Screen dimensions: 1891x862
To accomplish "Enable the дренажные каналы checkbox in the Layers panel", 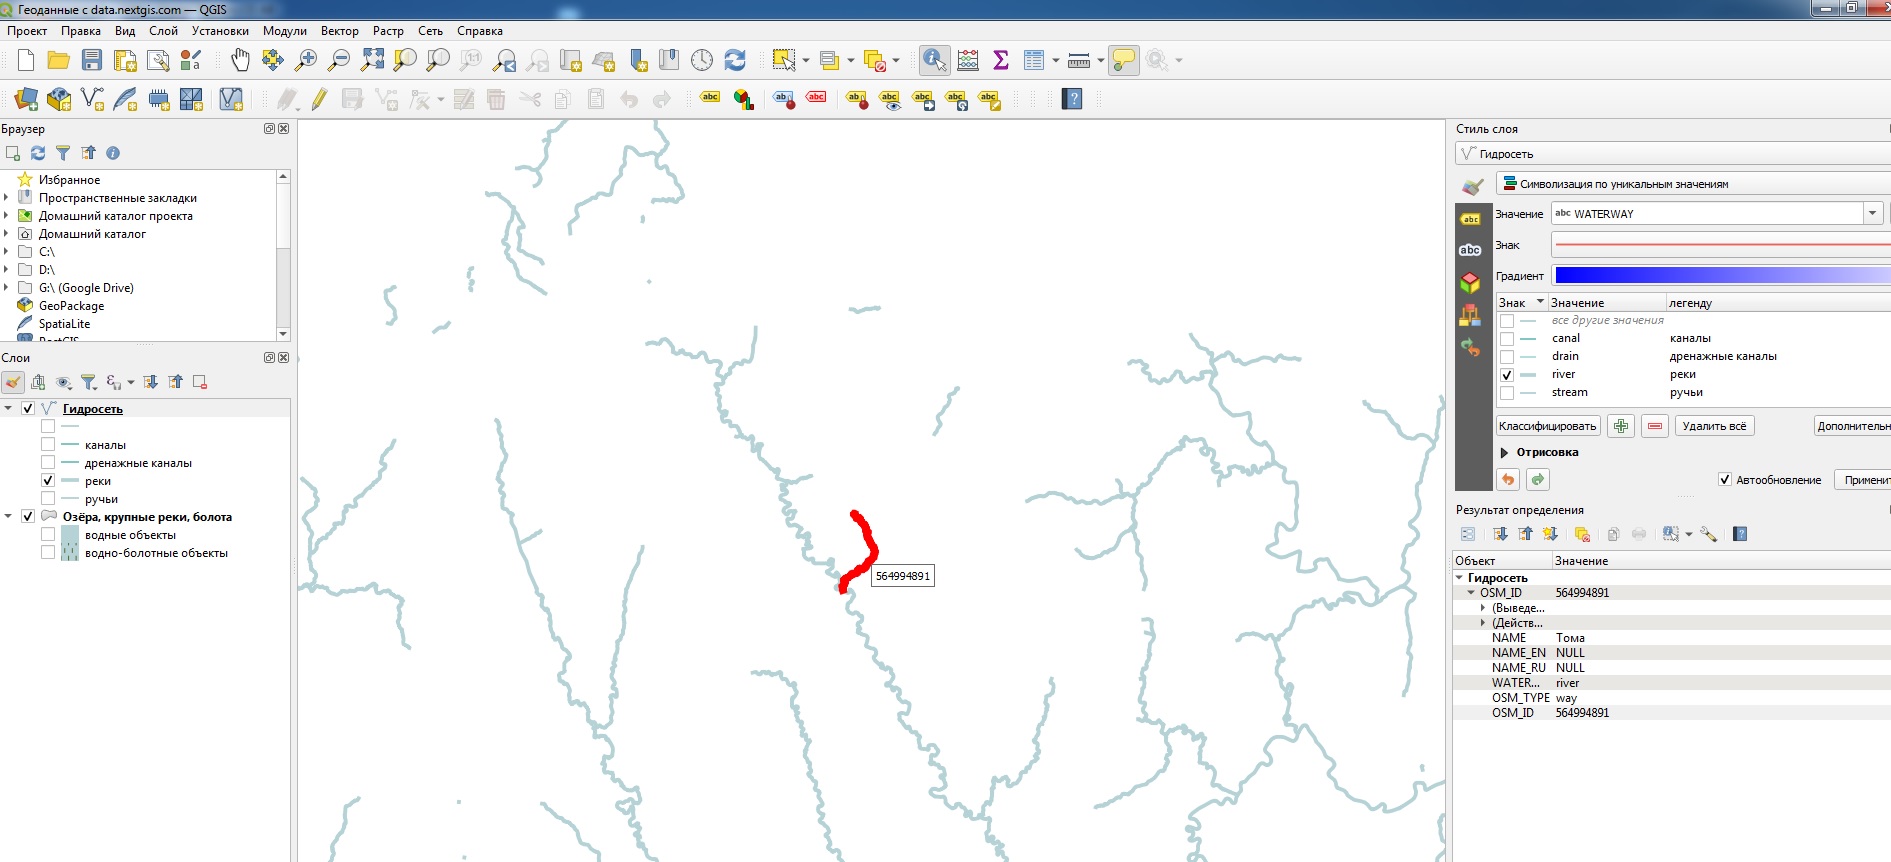I will point(48,462).
